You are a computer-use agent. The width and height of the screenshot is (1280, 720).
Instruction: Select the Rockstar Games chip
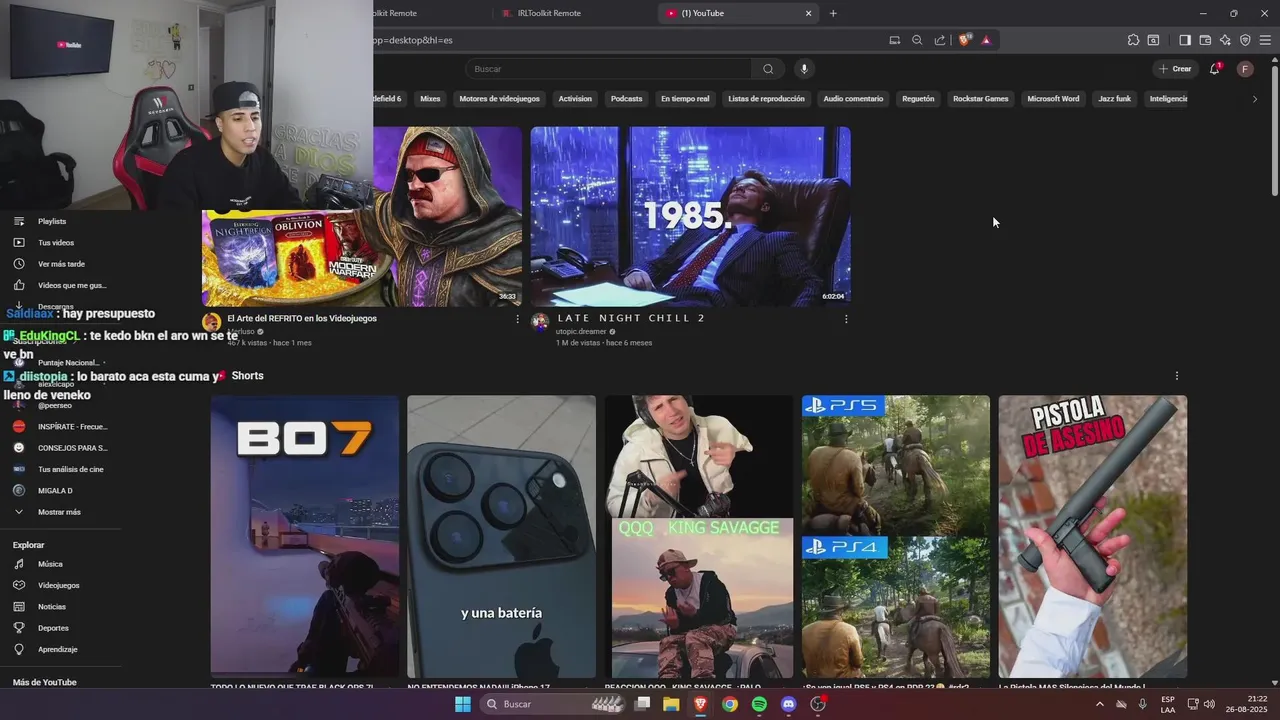pyautogui.click(x=981, y=99)
